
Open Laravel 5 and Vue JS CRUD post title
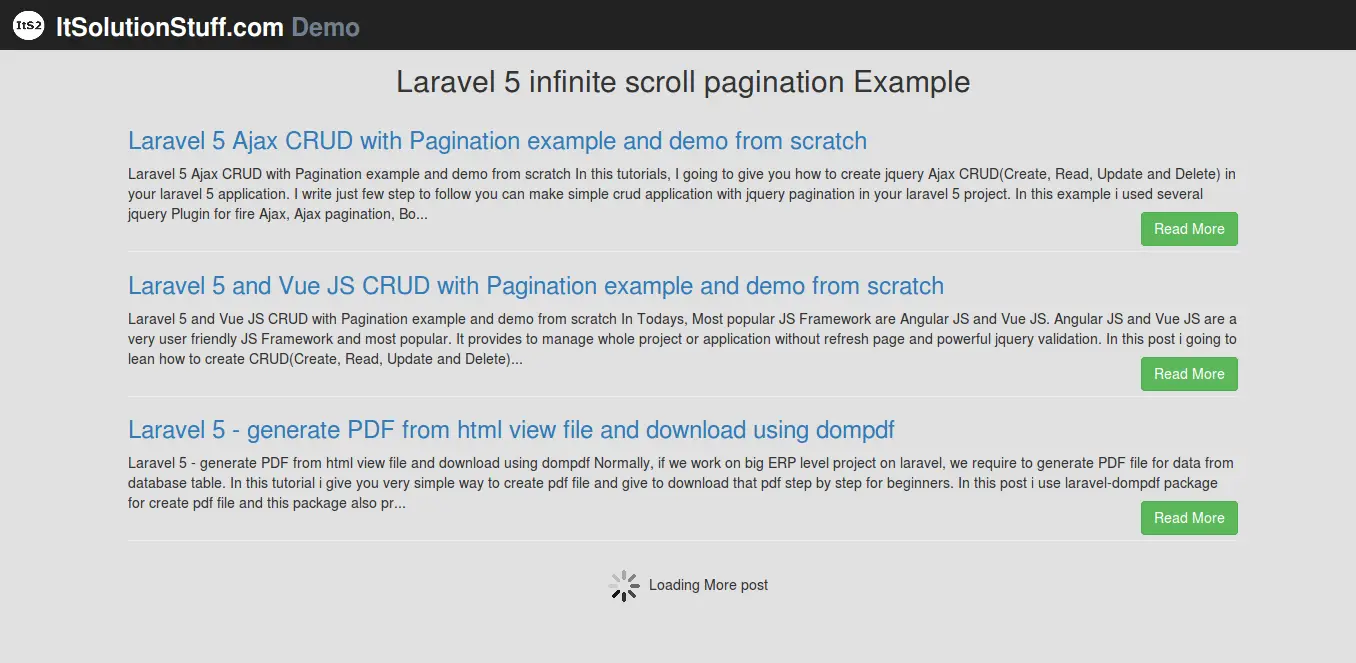click(x=536, y=286)
